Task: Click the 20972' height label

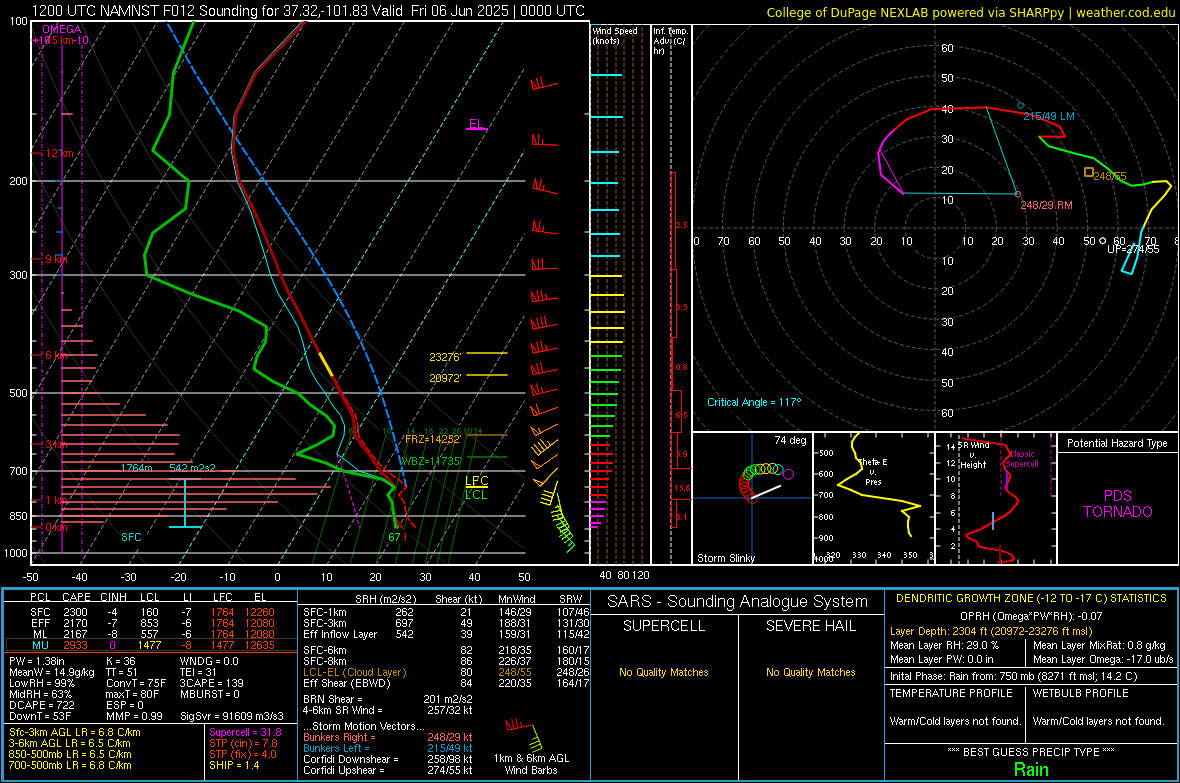Action: (445, 378)
